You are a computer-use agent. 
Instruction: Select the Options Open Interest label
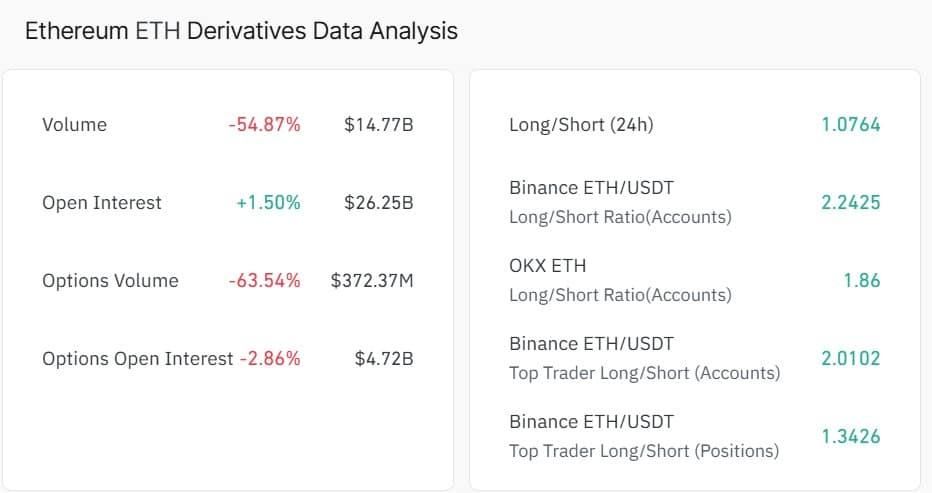coord(137,359)
